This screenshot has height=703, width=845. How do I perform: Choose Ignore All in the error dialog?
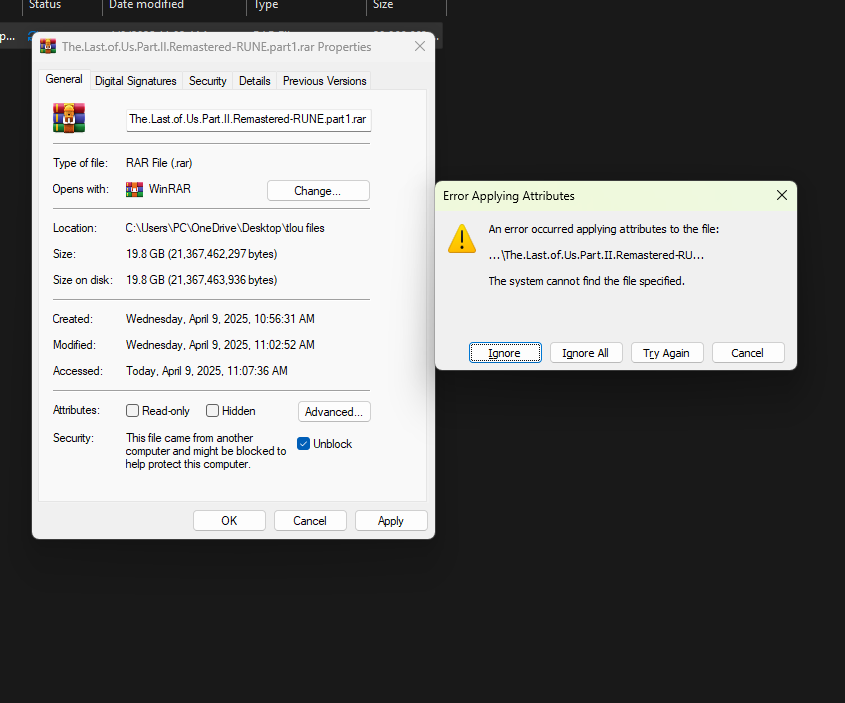click(x=586, y=353)
